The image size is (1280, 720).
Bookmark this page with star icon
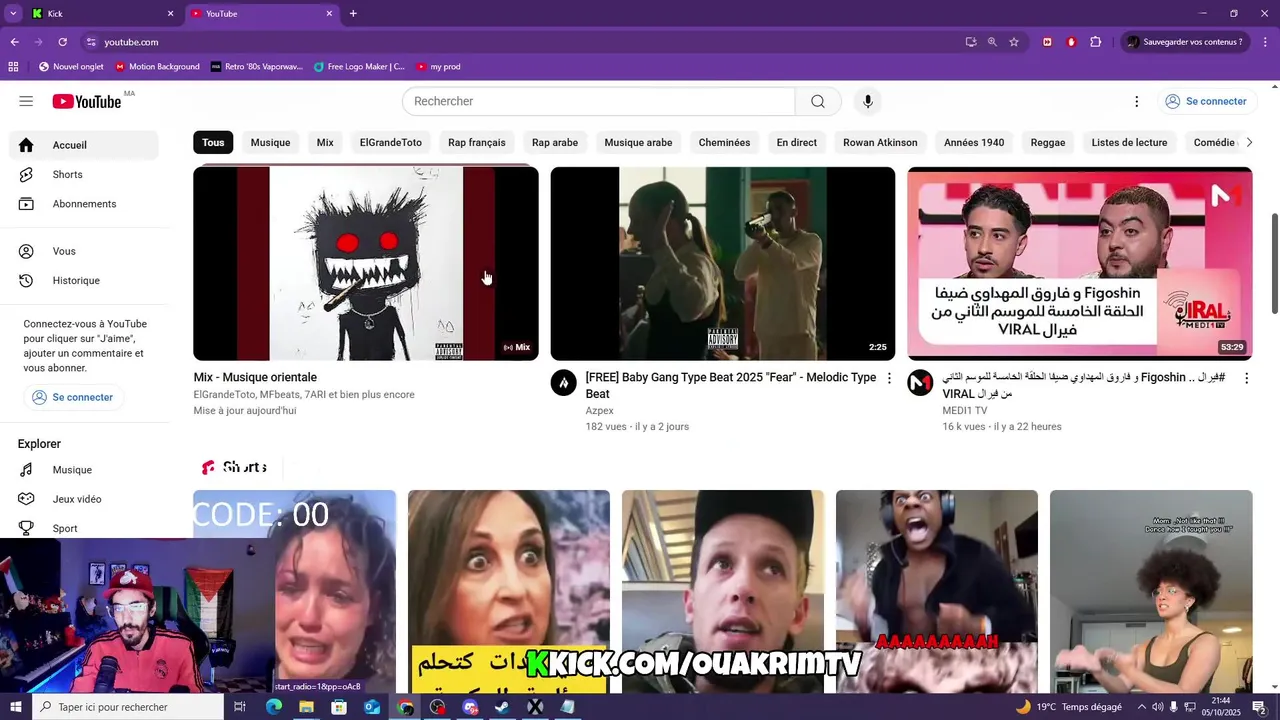[1014, 42]
